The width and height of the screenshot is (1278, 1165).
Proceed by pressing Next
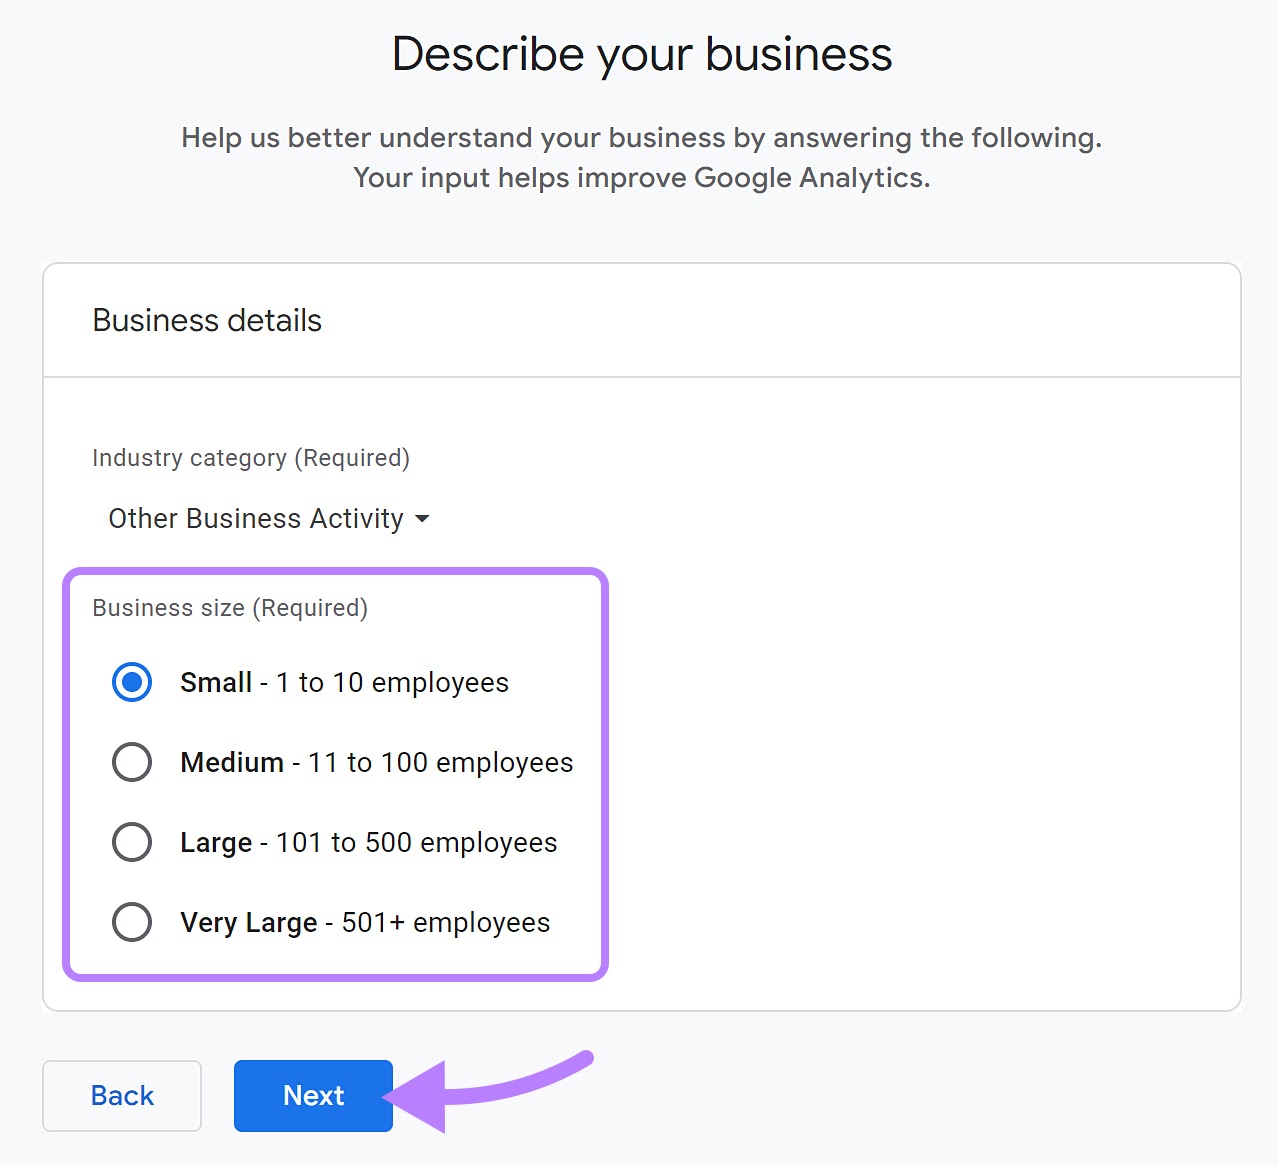(x=312, y=1095)
